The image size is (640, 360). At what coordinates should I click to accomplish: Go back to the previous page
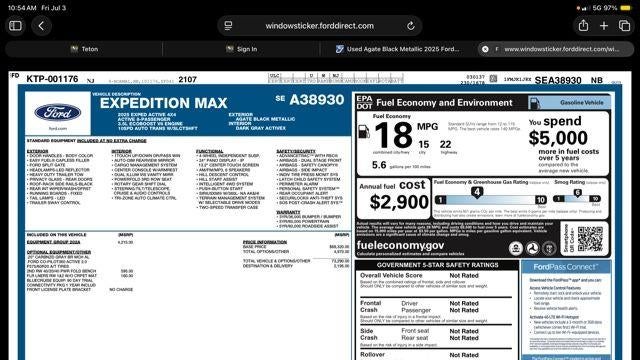click(41, 26)
